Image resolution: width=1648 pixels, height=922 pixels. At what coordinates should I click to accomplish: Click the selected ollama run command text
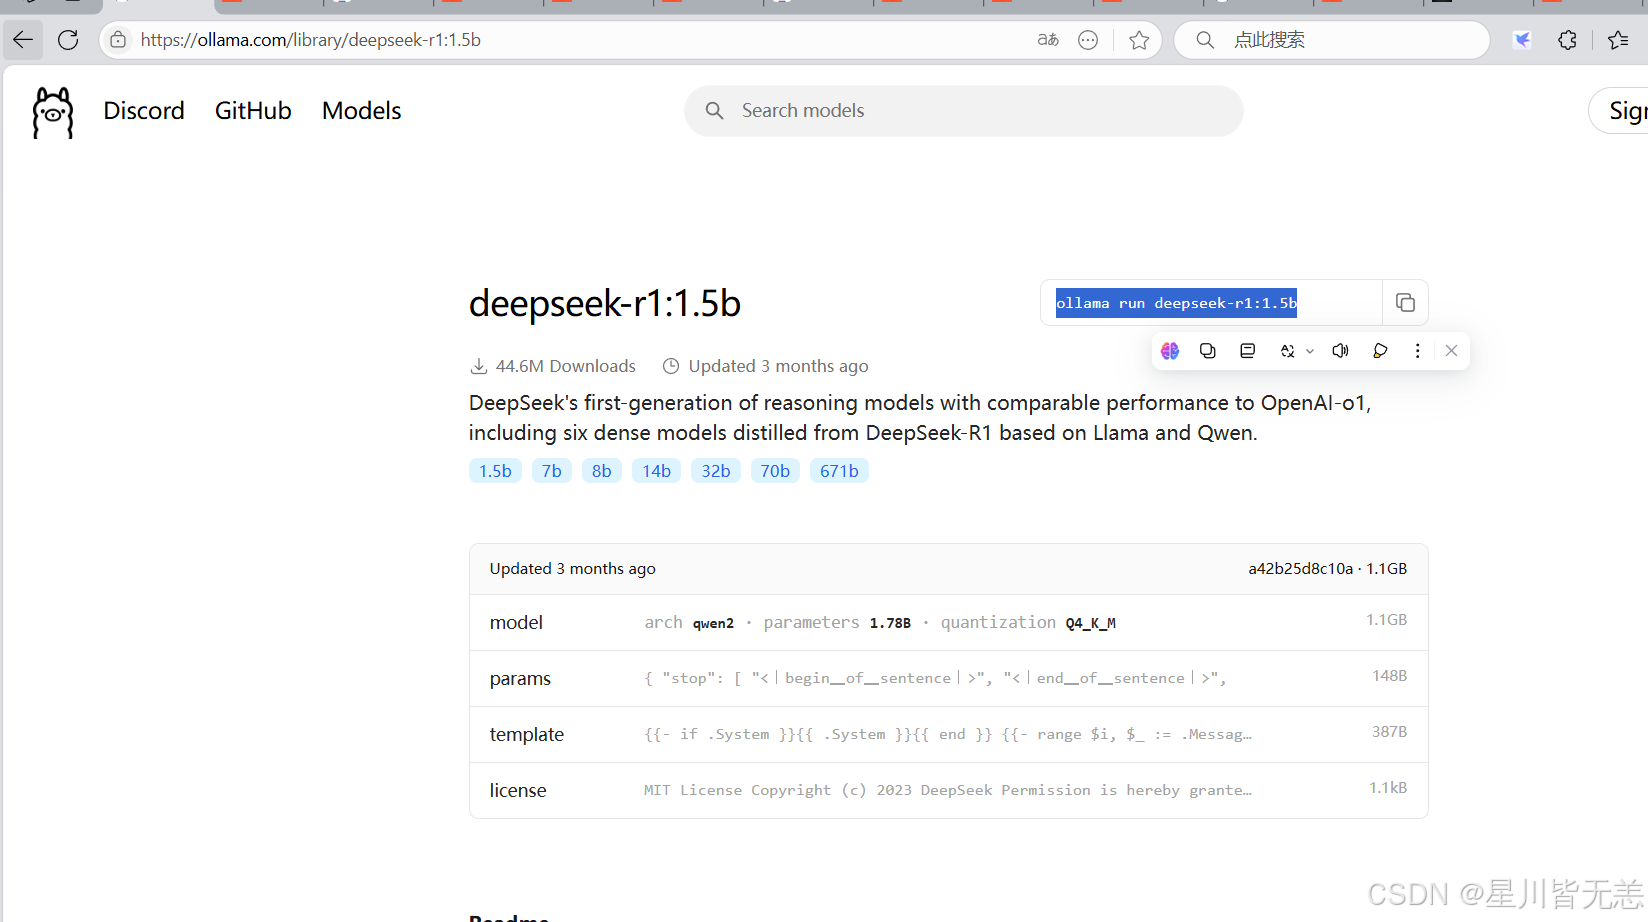click(1176, 303)
